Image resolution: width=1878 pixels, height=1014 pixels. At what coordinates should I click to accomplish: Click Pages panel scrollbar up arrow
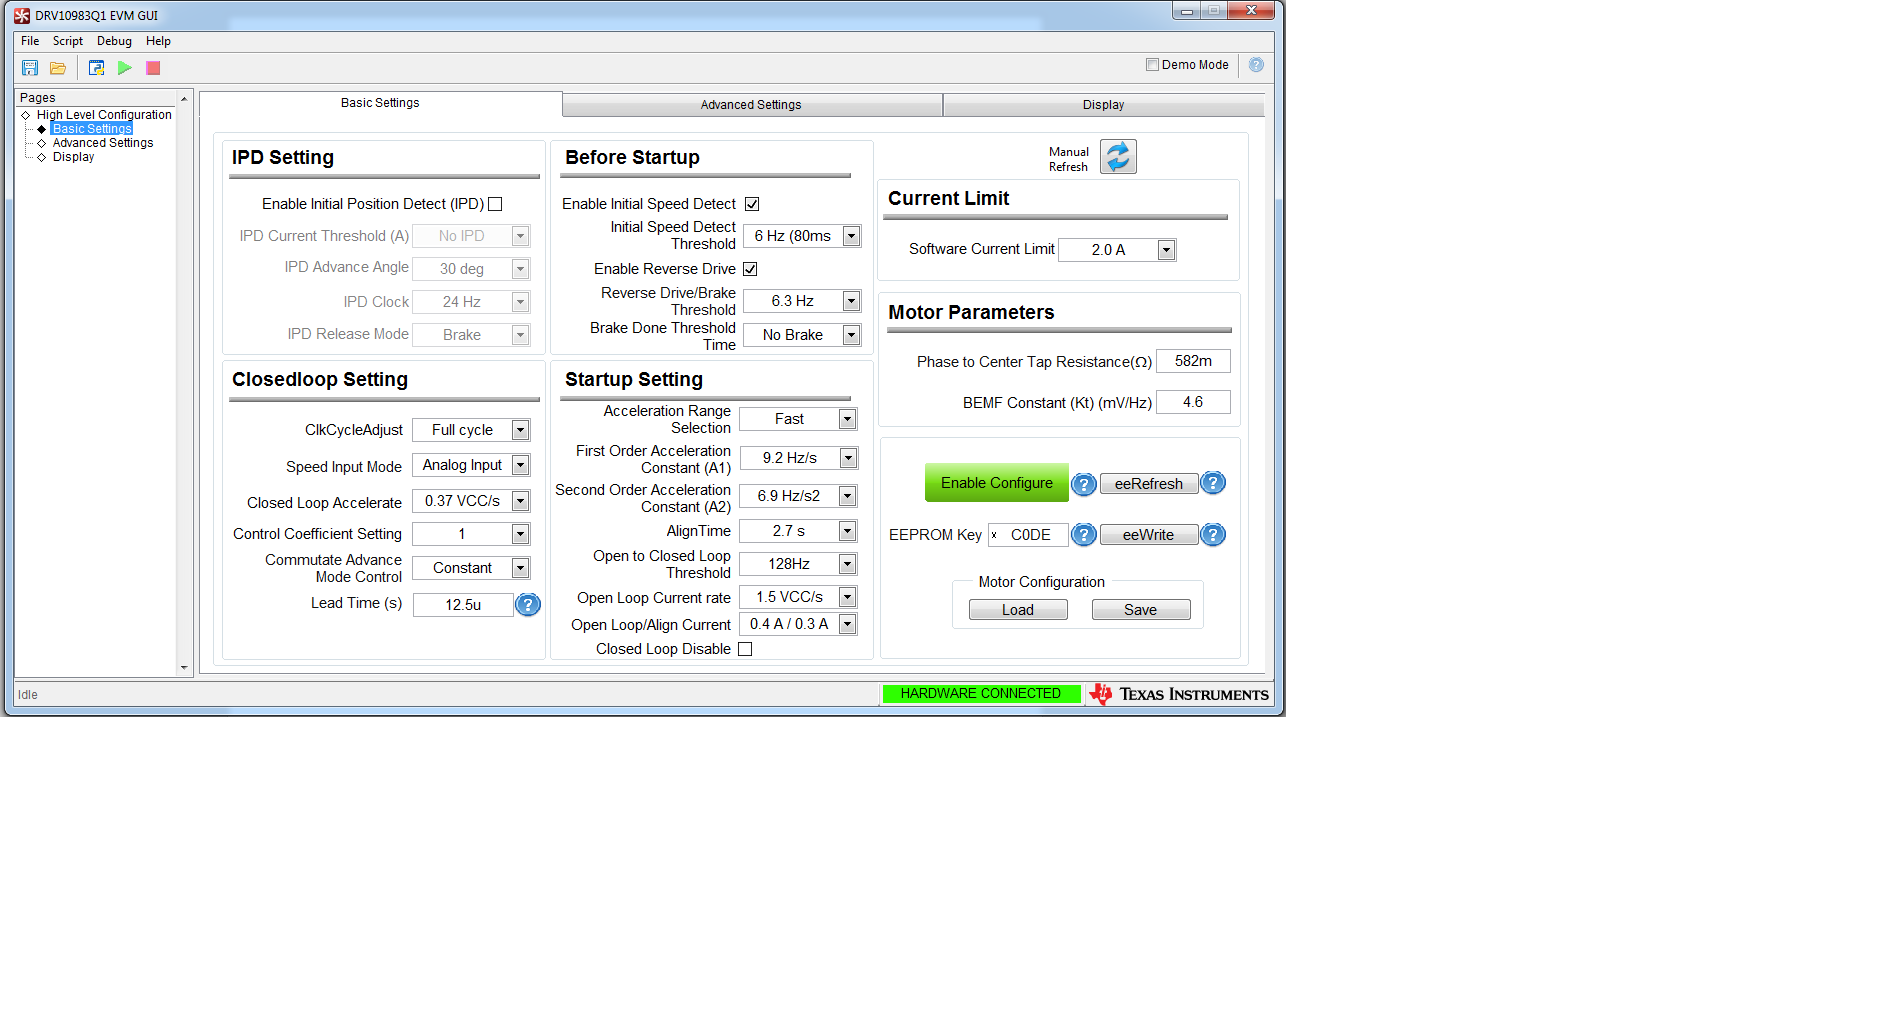[184, 99]
